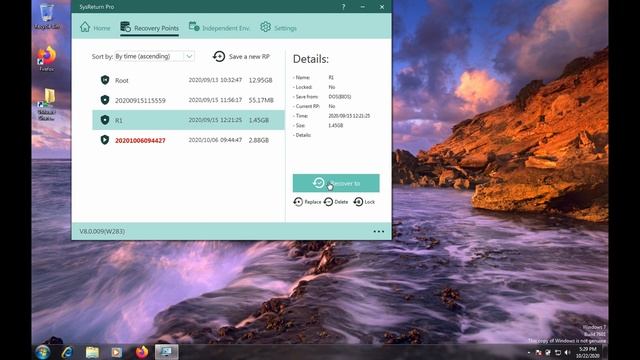This screenshot has height=360, width=640.
Task: Open the volume speaker tray icon
Action: (x=567, y=352)
